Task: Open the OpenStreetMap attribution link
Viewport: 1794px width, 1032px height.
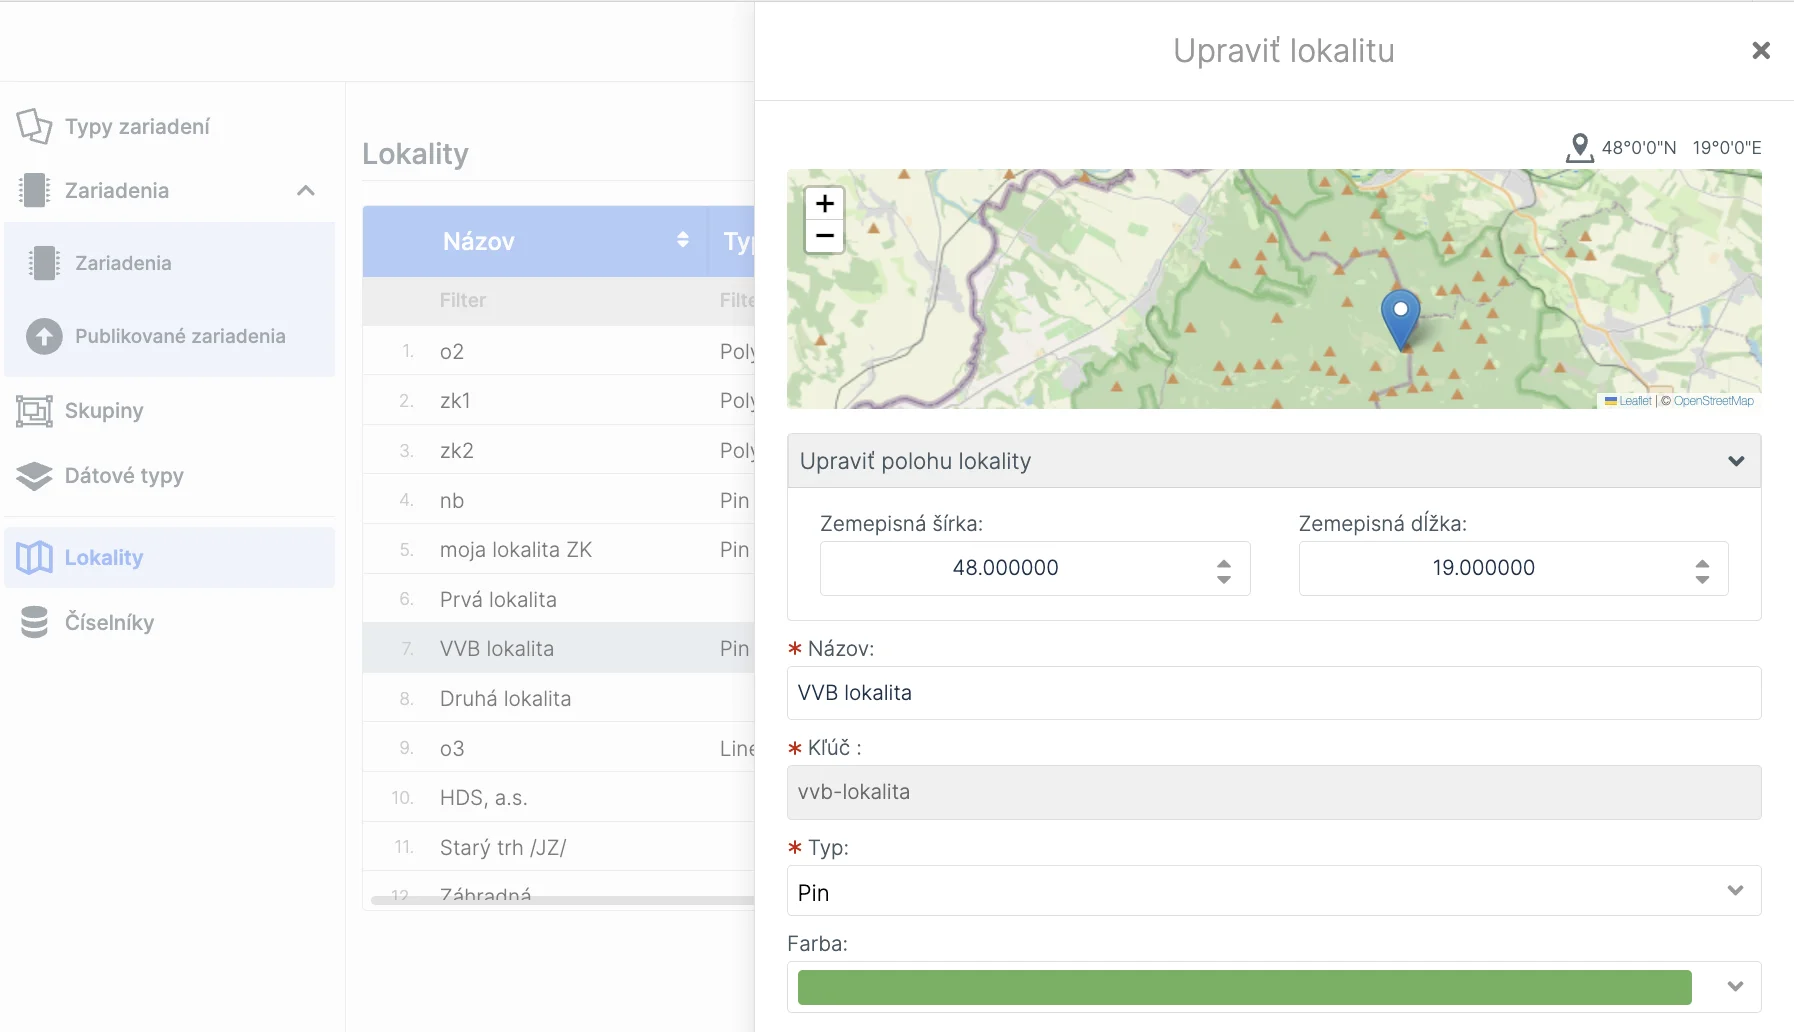Action: pos(1713,401)
